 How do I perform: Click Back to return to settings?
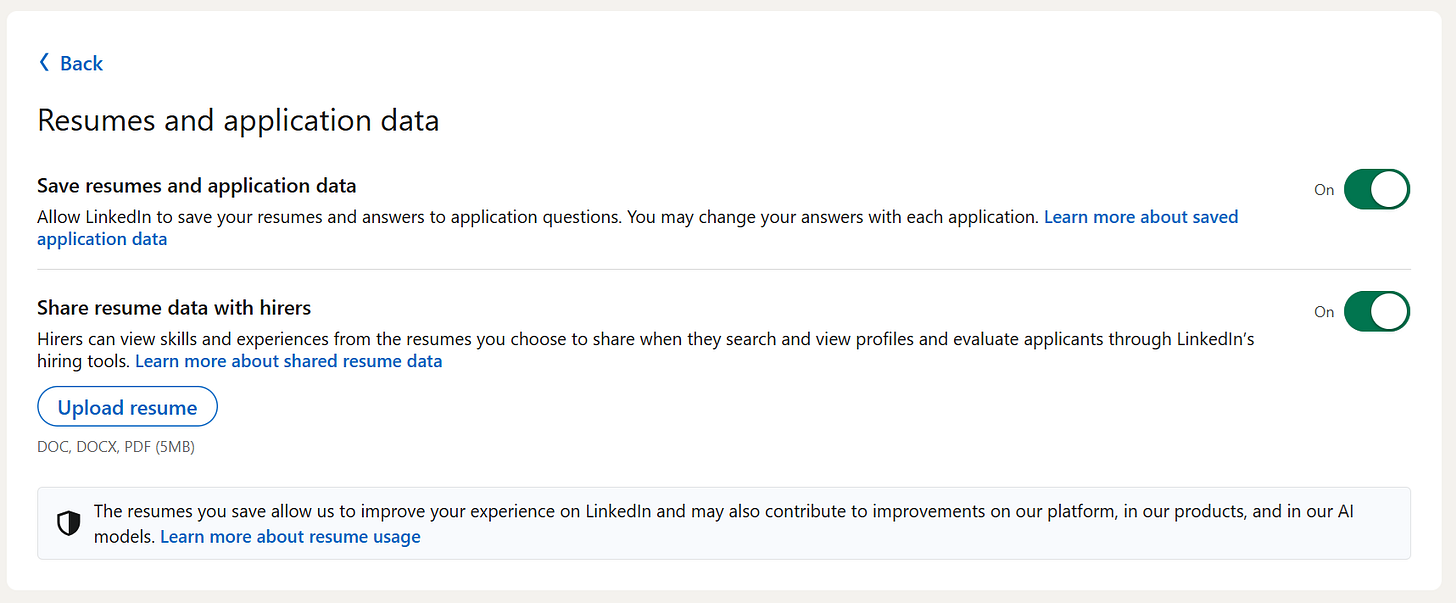pyautogui.click(x=81, y=62)
